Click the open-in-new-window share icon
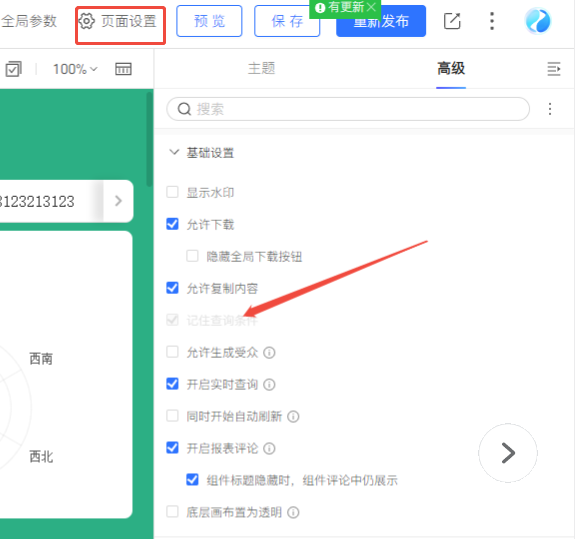 452,21
